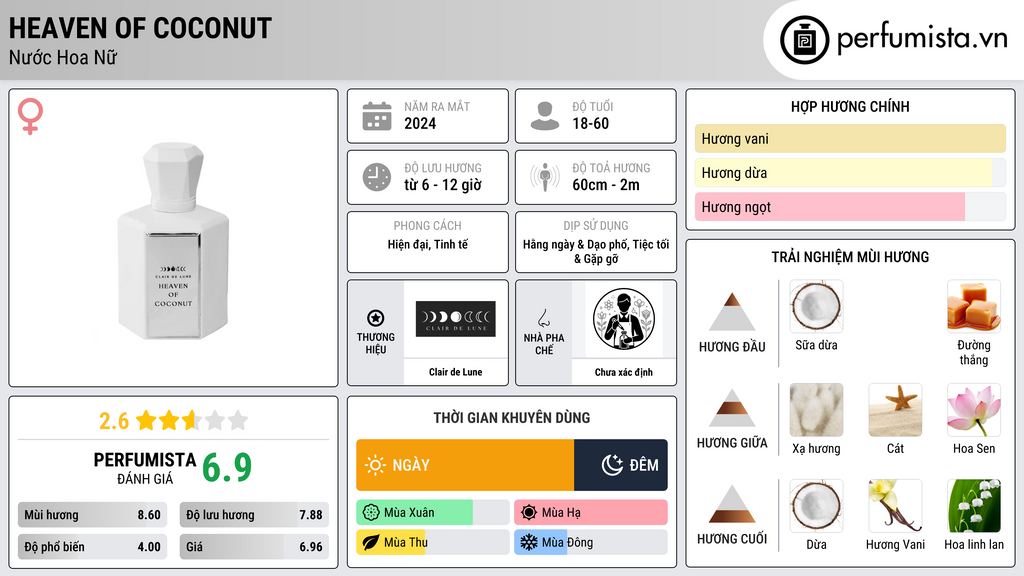Click the sun icon in the Ngày bar
The width and height of the screenshot is (1024, 576).
click(376, 465)
